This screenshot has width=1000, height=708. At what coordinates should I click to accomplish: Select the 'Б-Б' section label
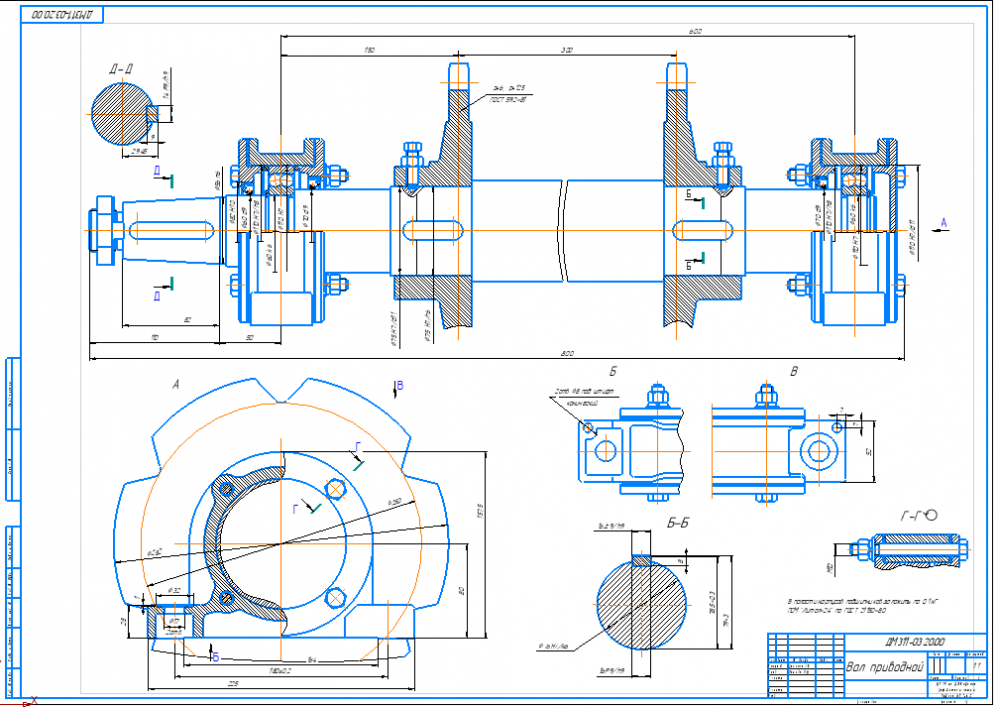[677, 523]
